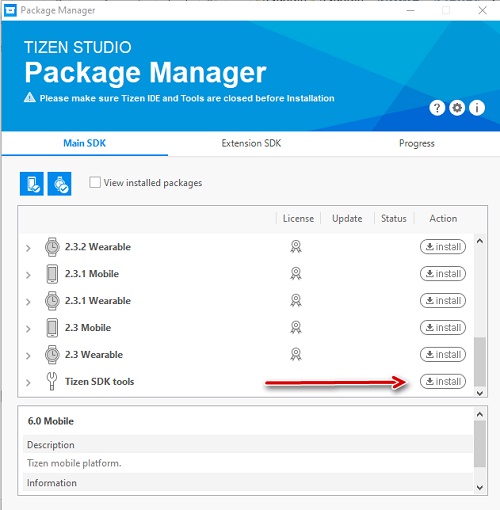Click the phone icon of 2.3.1 Mobile

click(52, 274)
